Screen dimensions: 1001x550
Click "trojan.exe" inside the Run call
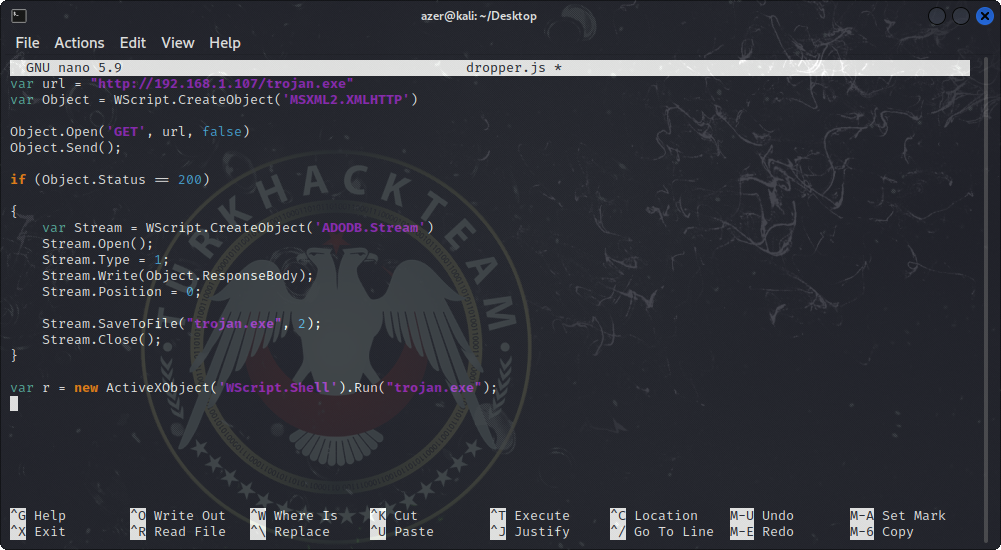[x=433, y=387]
